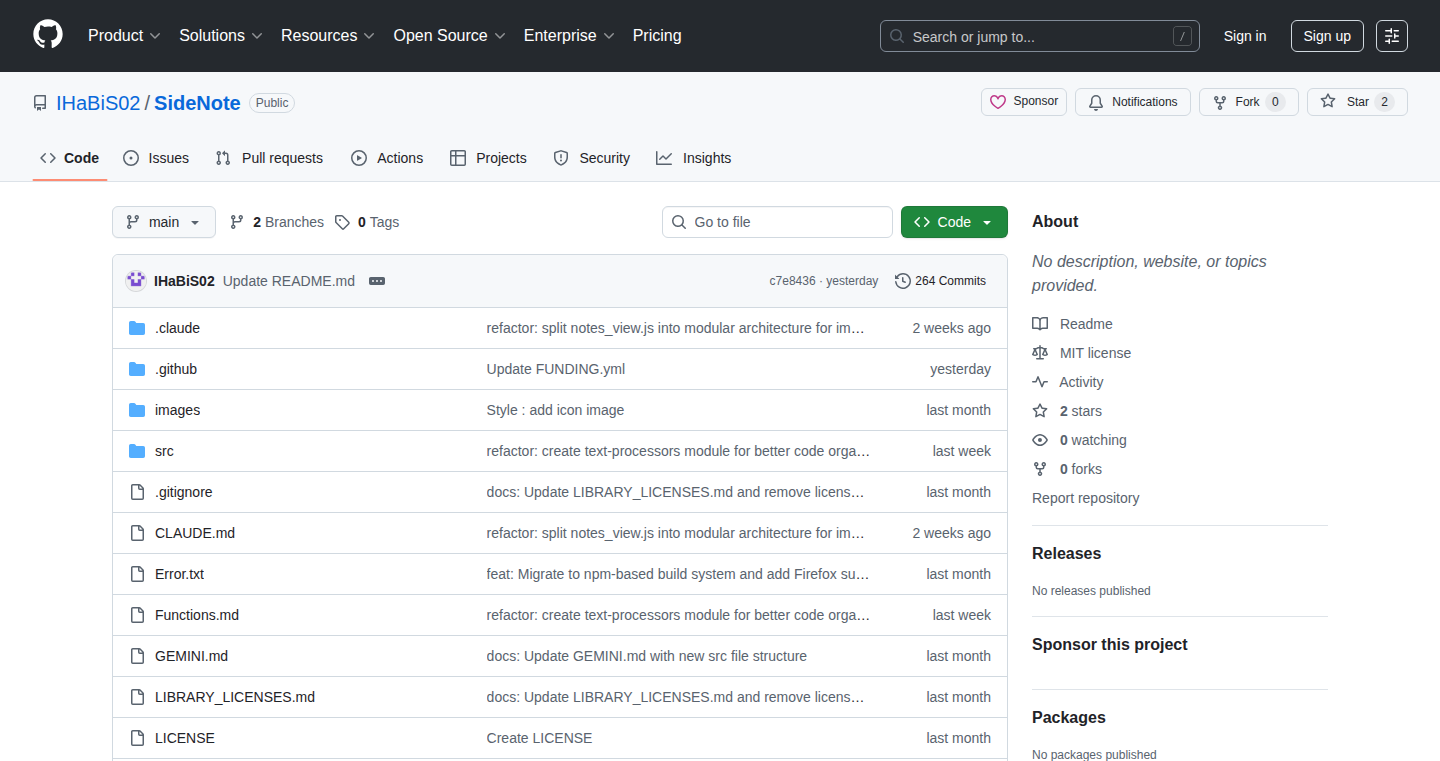Expand the Open Source menu
This screenshot has height=761, width=1440.
tap(449, 36)
